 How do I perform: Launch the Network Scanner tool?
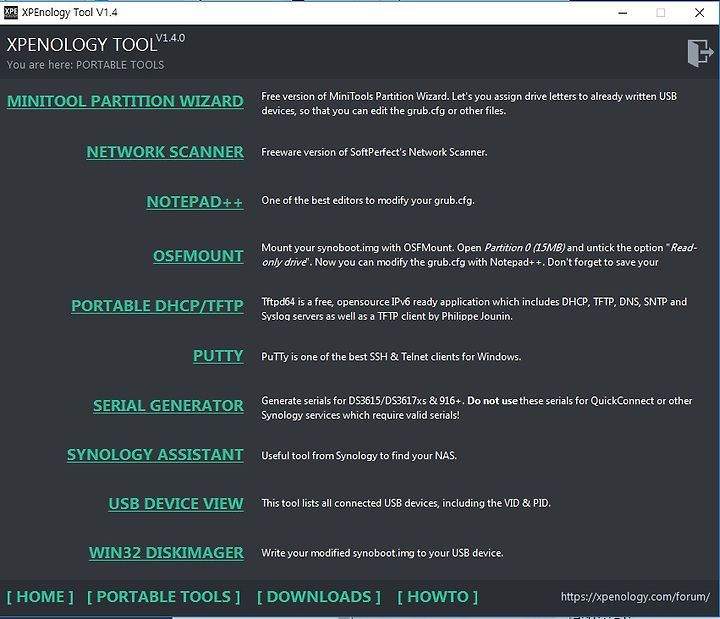point(165,152)
